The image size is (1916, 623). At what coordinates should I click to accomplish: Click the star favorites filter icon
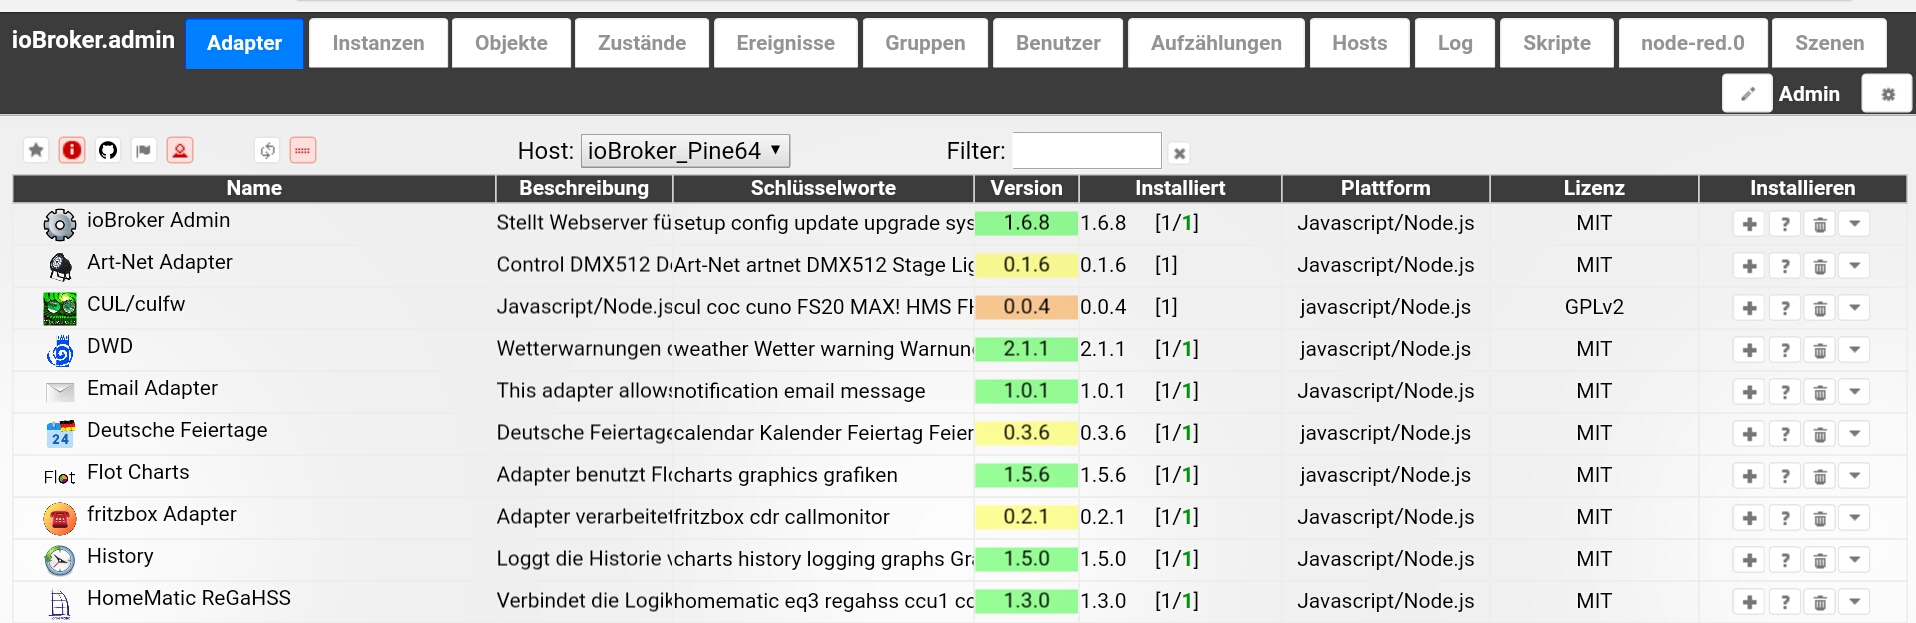(36, 150)
